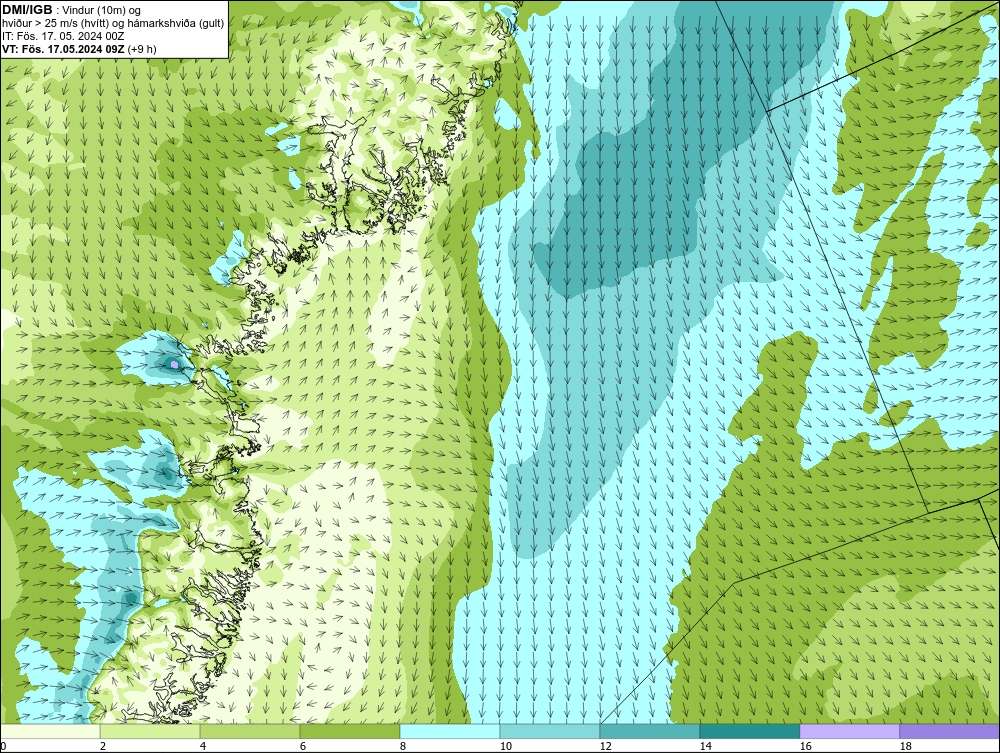Viewport: 1000px width, 753px height.
Task: Click the 4–6 m/s green legend swatch
Action: click(x=250, y=731)
